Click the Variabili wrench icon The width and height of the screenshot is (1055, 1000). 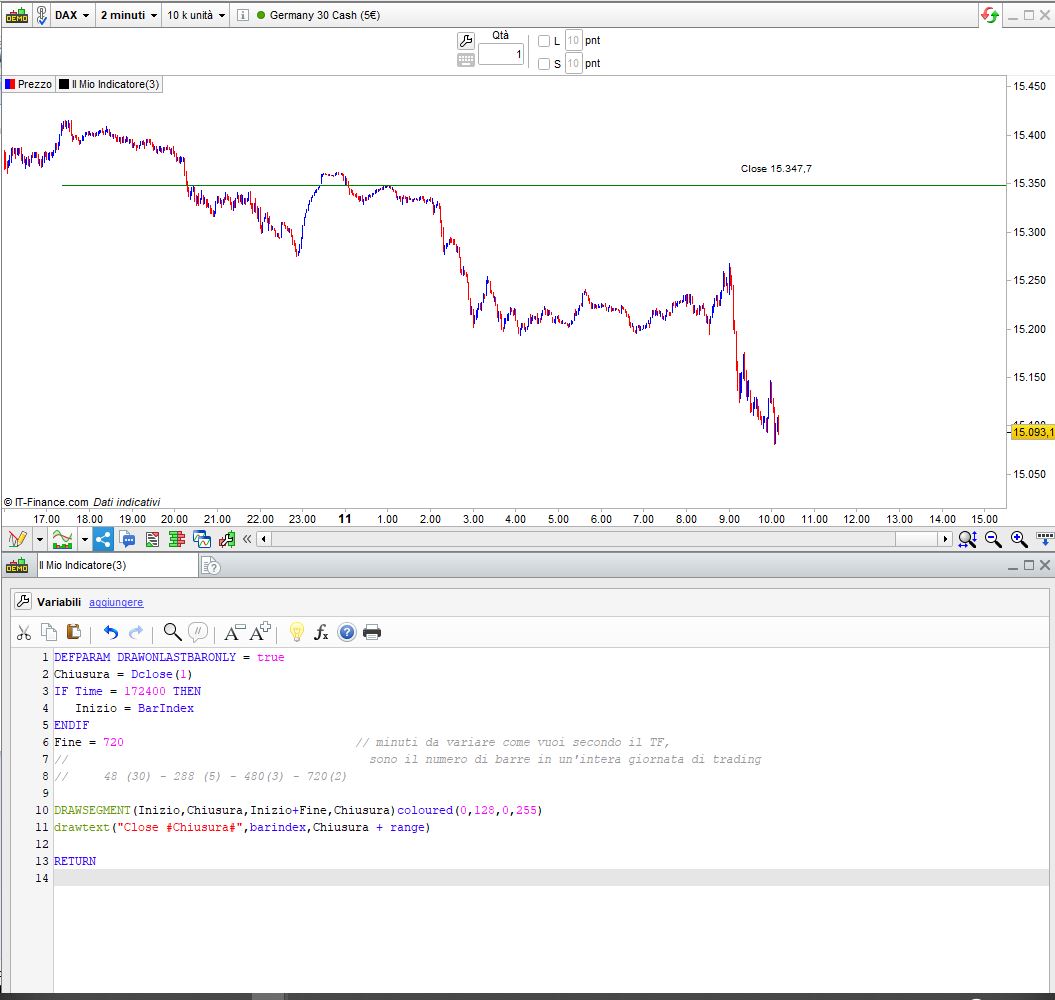pos(23,602)
